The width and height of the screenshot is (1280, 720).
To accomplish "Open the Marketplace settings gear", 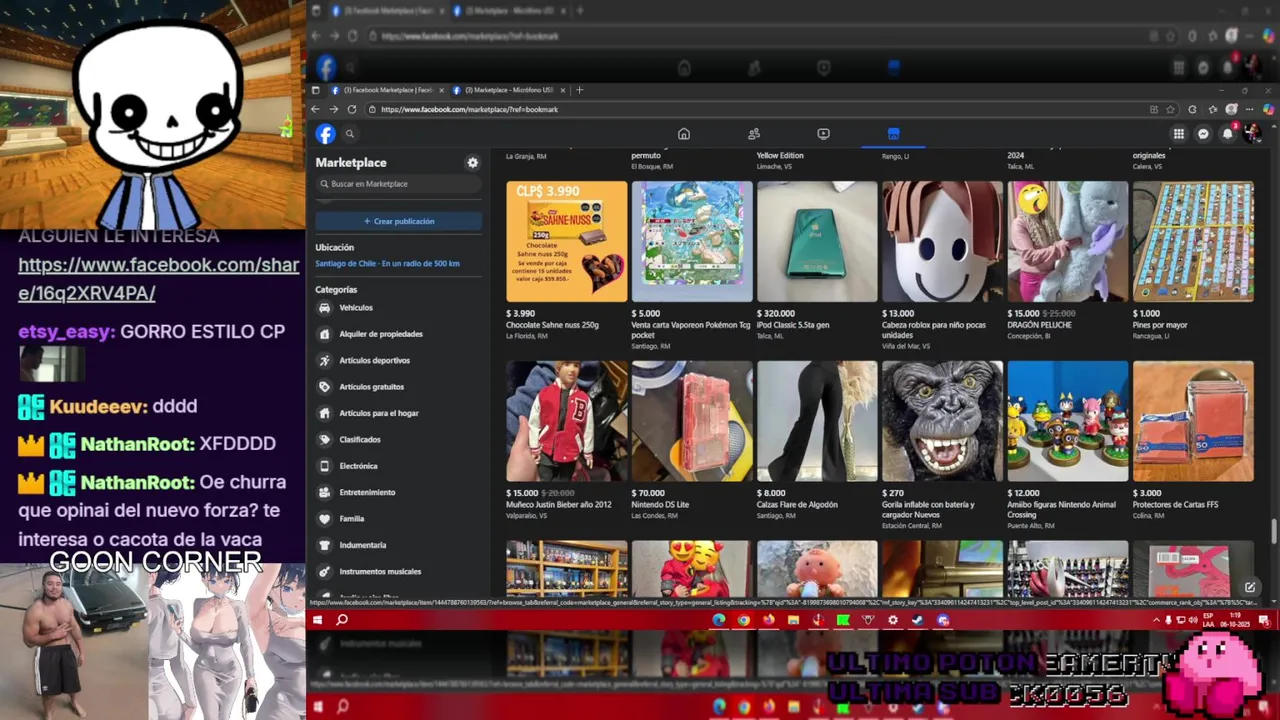I will 473,163.
